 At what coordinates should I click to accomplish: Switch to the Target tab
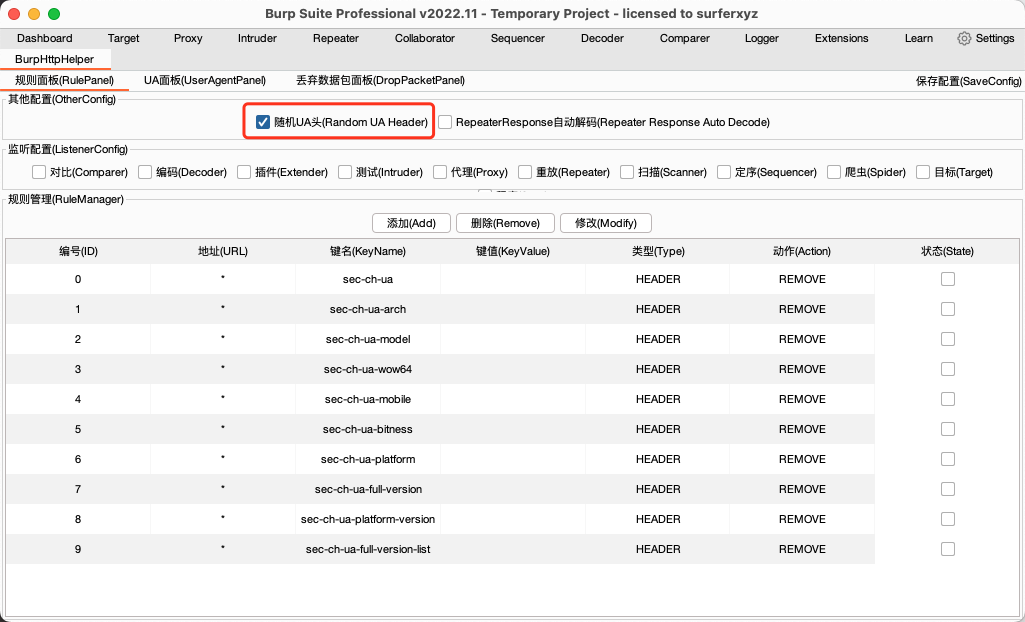124,39
